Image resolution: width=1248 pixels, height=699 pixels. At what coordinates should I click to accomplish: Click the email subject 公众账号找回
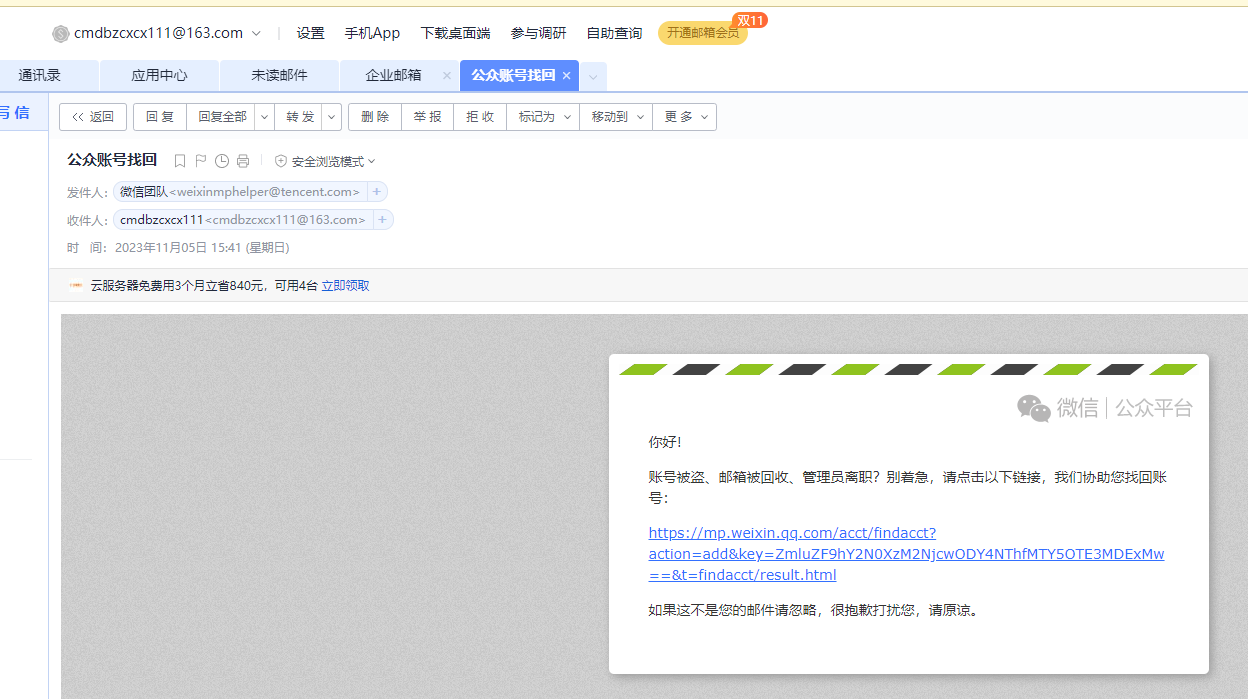(112, 160)
